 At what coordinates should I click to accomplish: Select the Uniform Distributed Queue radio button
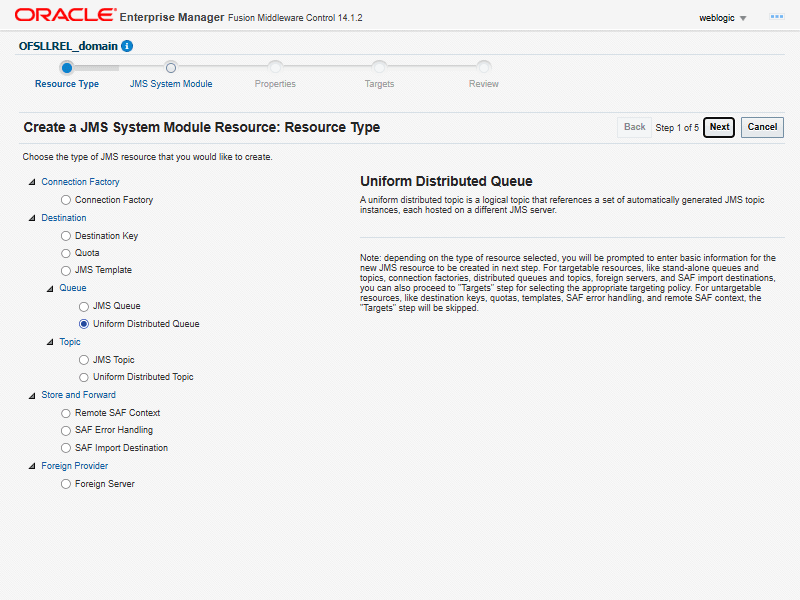coord(84,324)
